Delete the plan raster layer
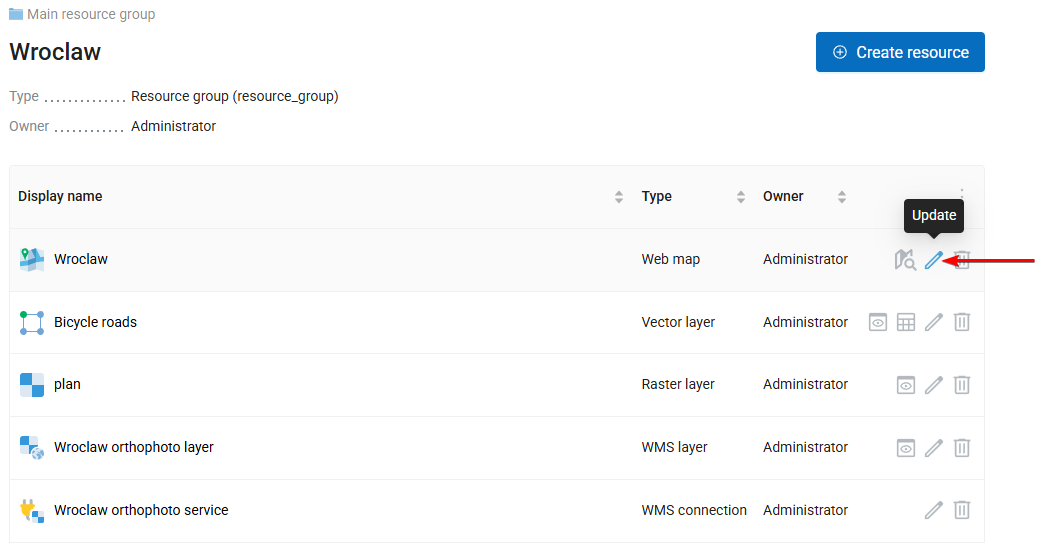 pos(961,385)
